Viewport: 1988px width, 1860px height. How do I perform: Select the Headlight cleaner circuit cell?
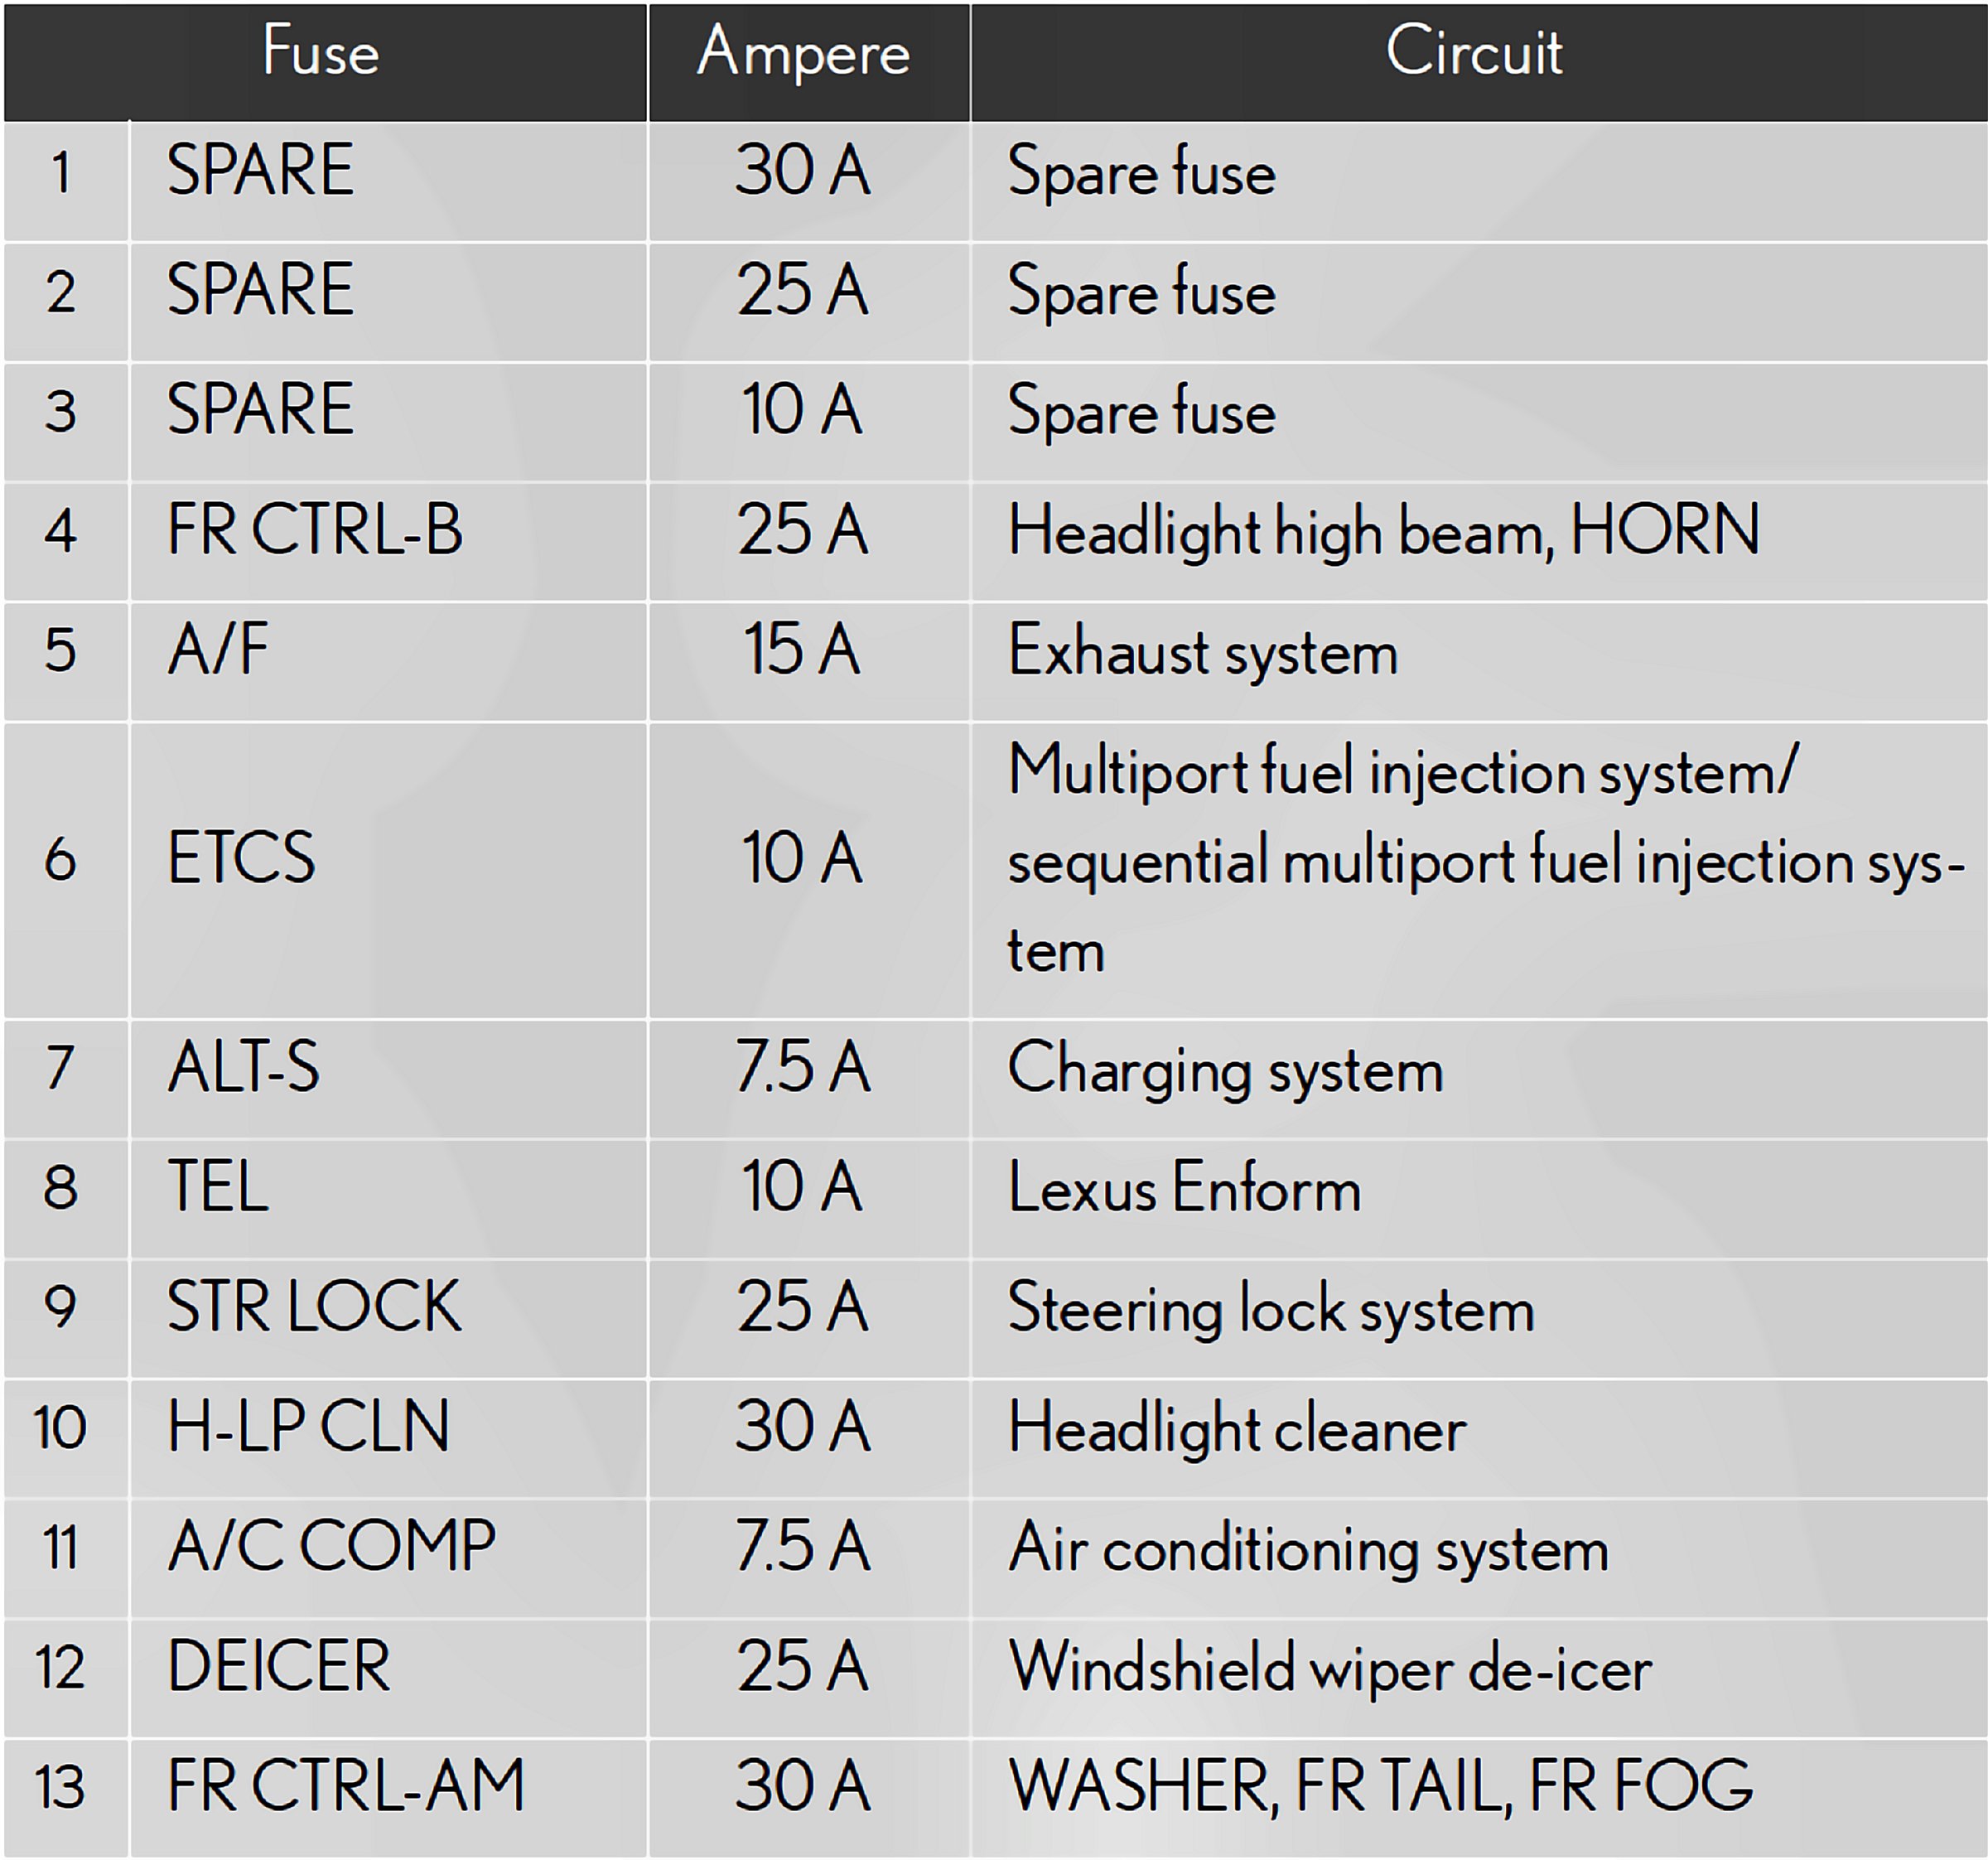[1237, 1428]
